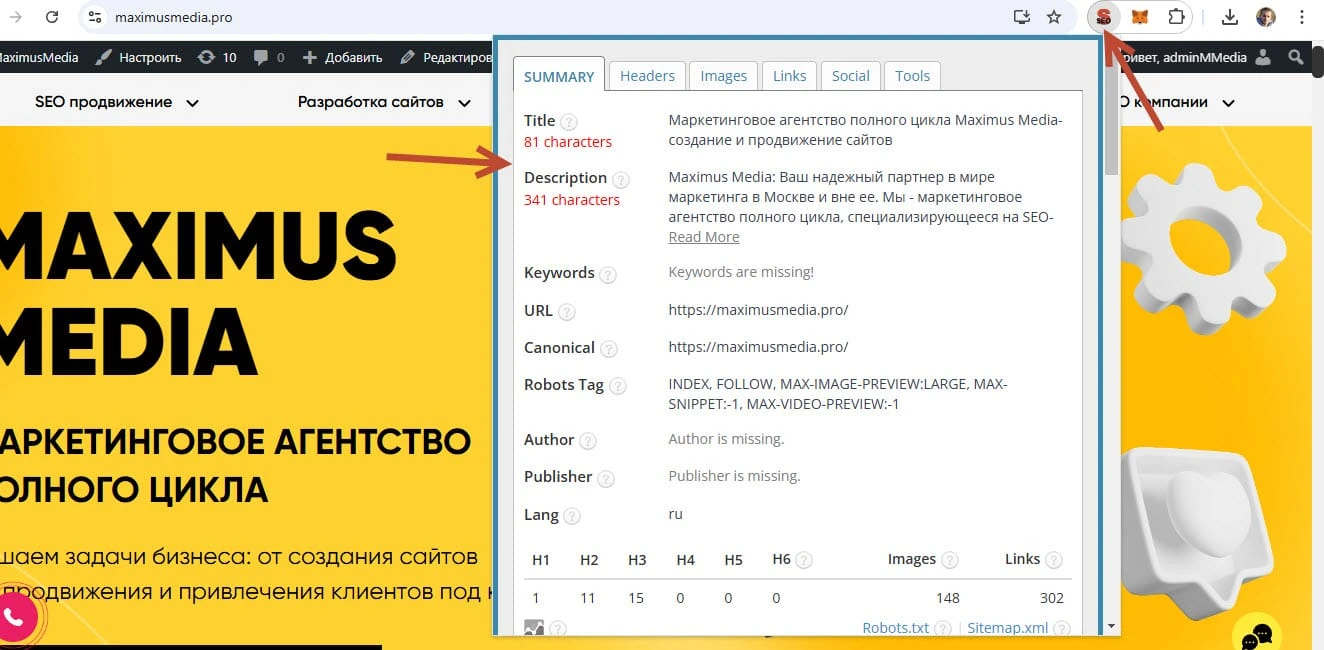Click the help icon next to Images count
This screenshot has height=650, width=1324.
tap(950, 560)
